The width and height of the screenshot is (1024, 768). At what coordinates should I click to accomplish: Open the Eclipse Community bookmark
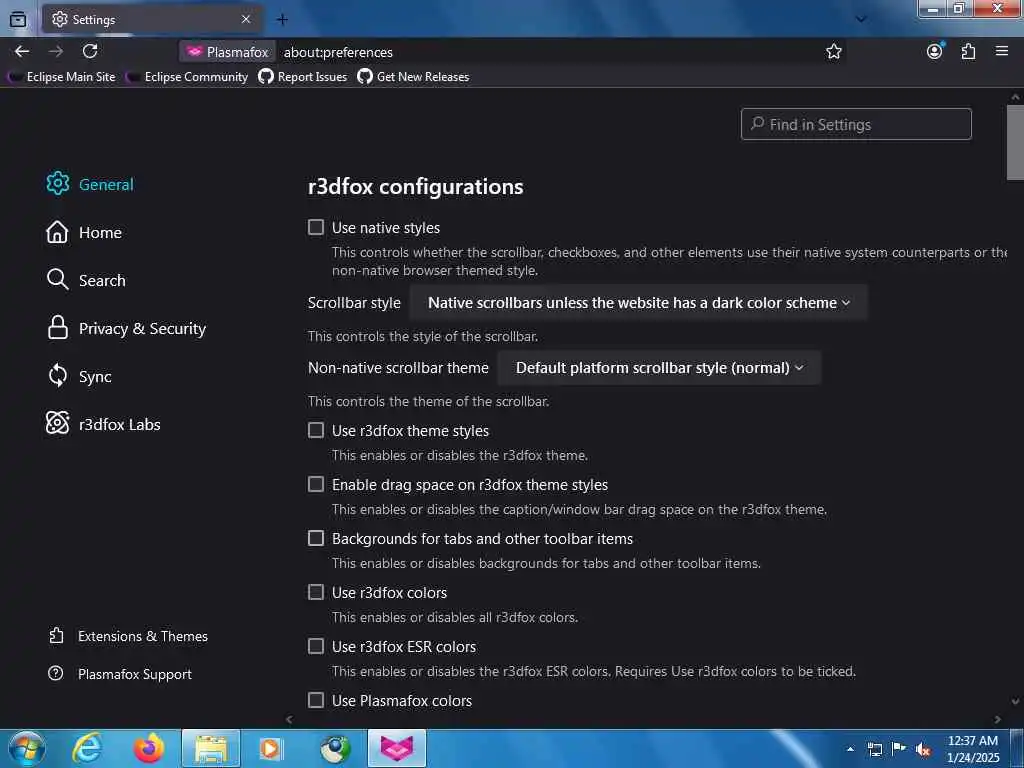(187, 76)
